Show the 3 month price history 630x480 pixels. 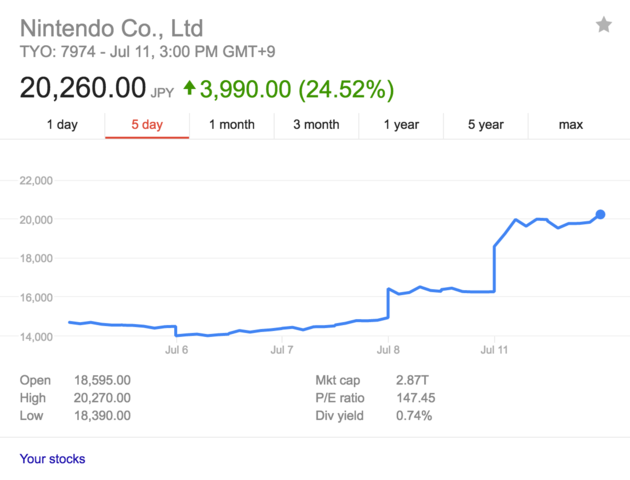pos(316,125)
